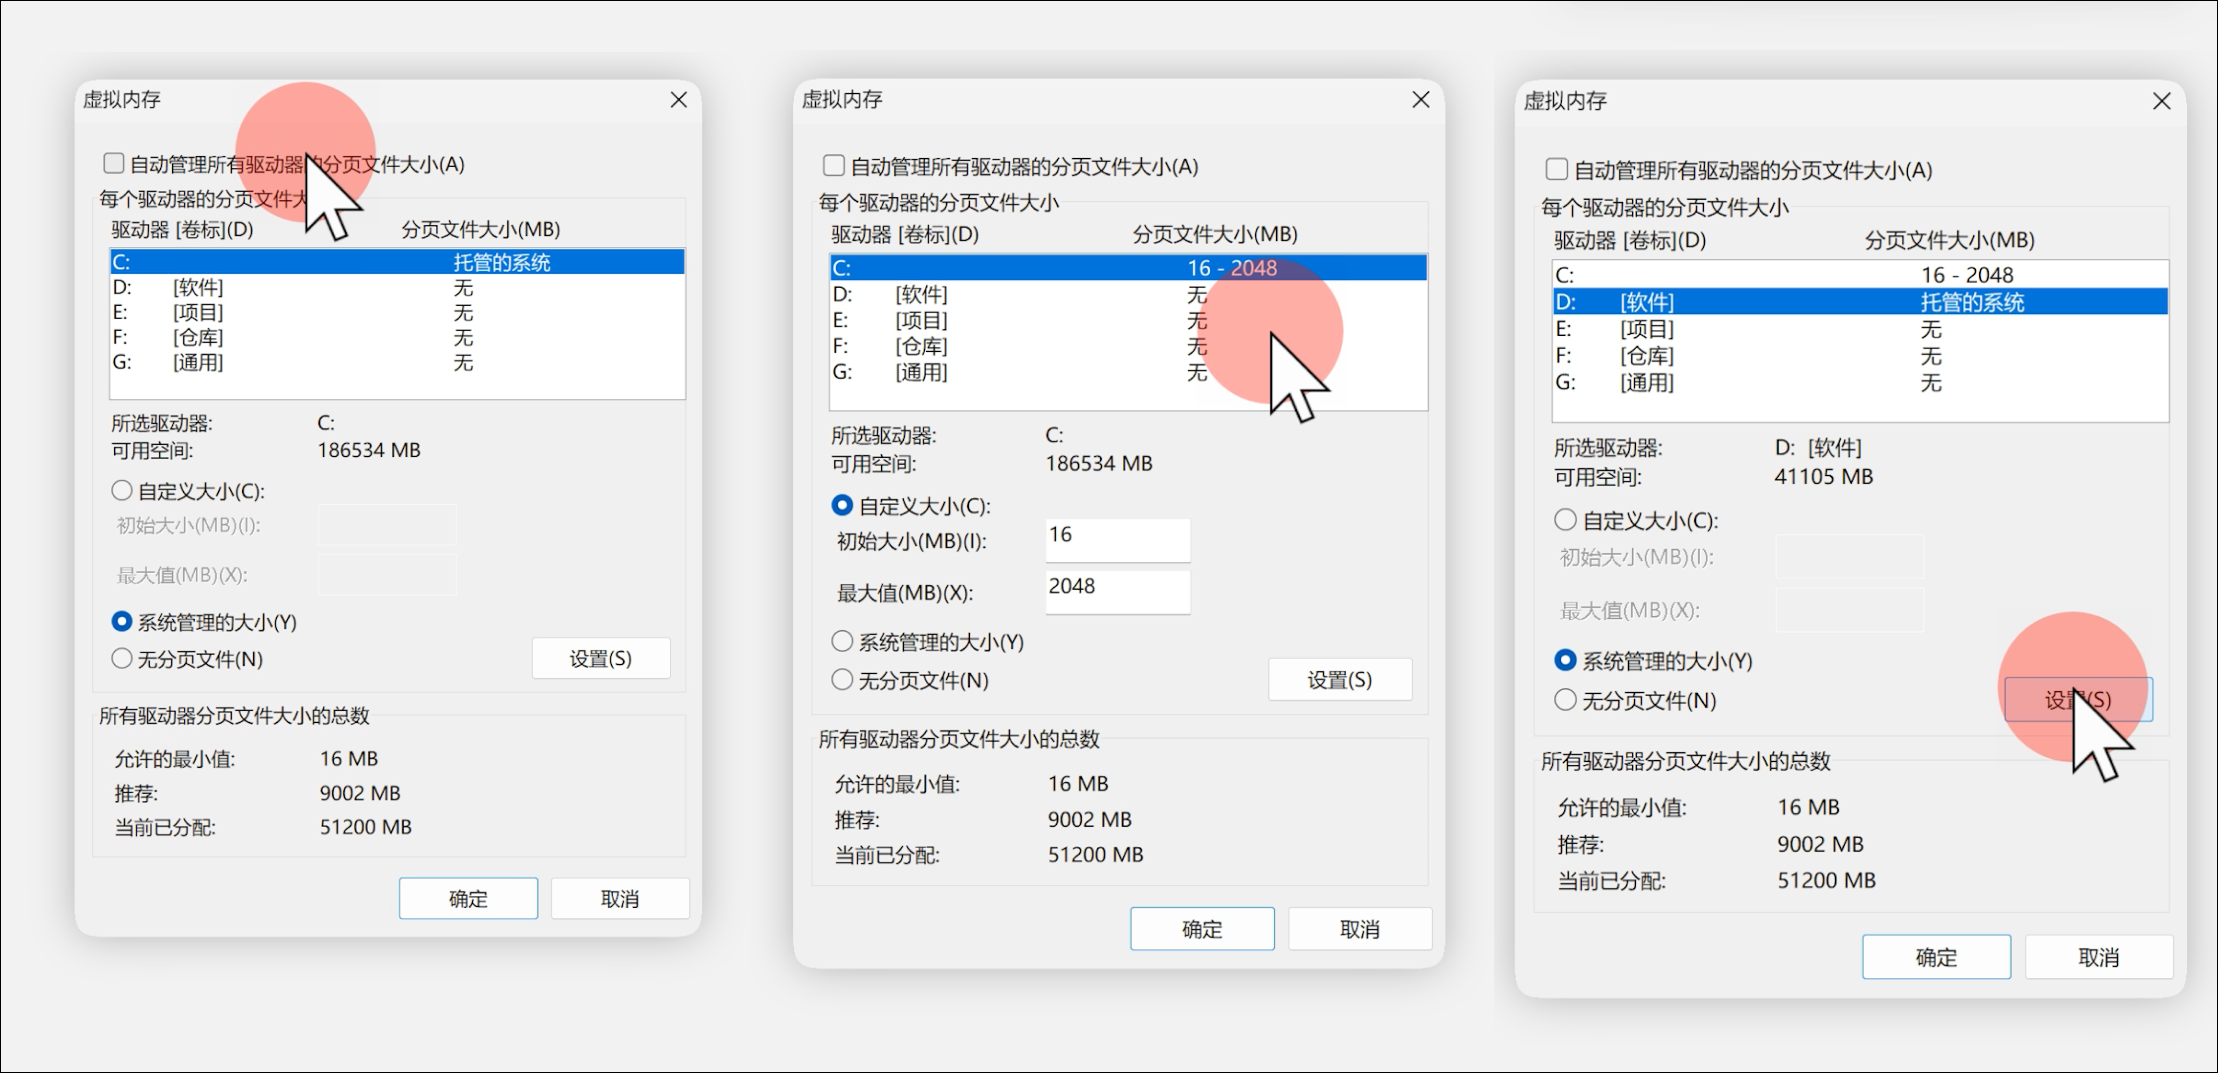This screenshot has width=2218, height=1073.
Task: Enable 自动管理 checkbox in dialog with D: selected
Action: pos(1556,169)
